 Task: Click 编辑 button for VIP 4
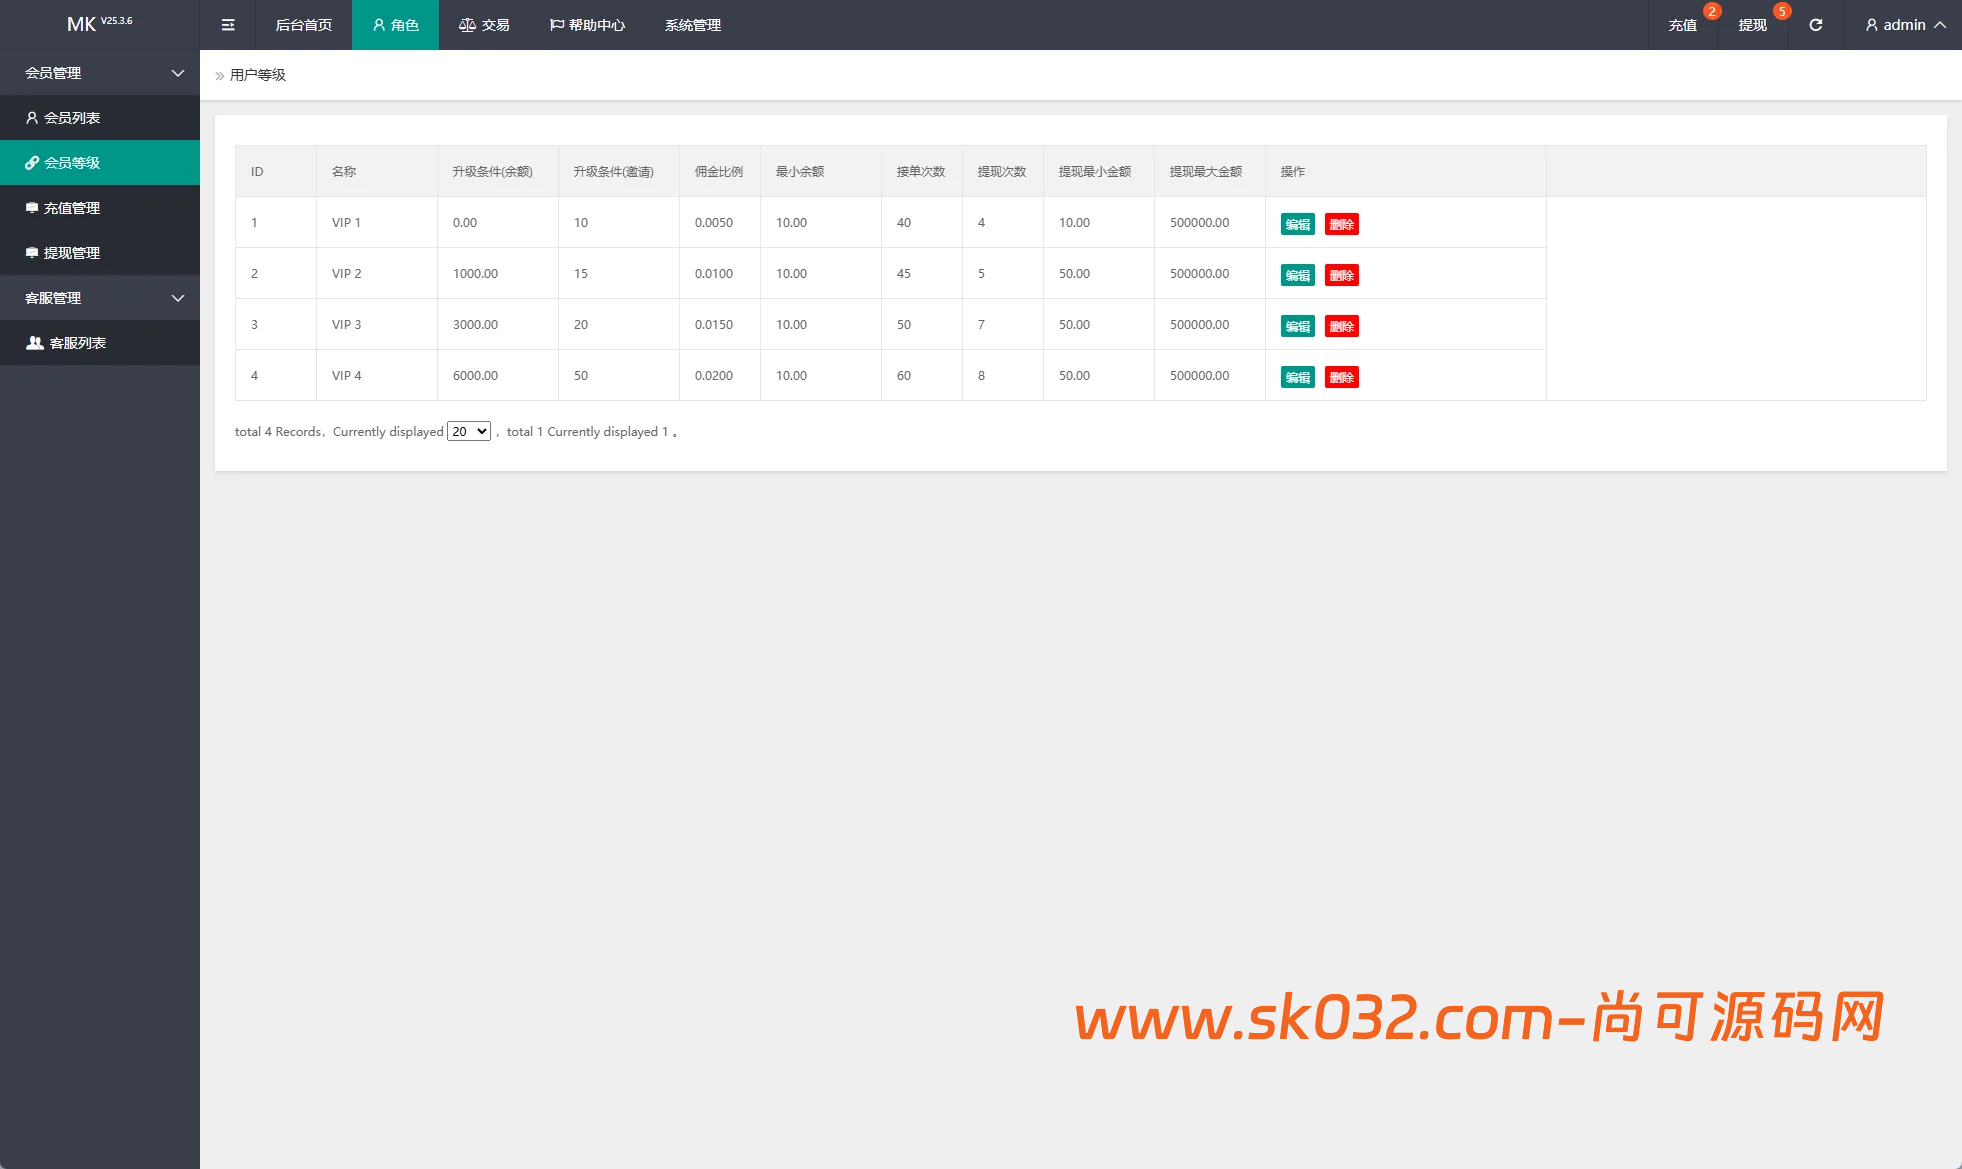pyautogui.click(x=1298, y=377)
